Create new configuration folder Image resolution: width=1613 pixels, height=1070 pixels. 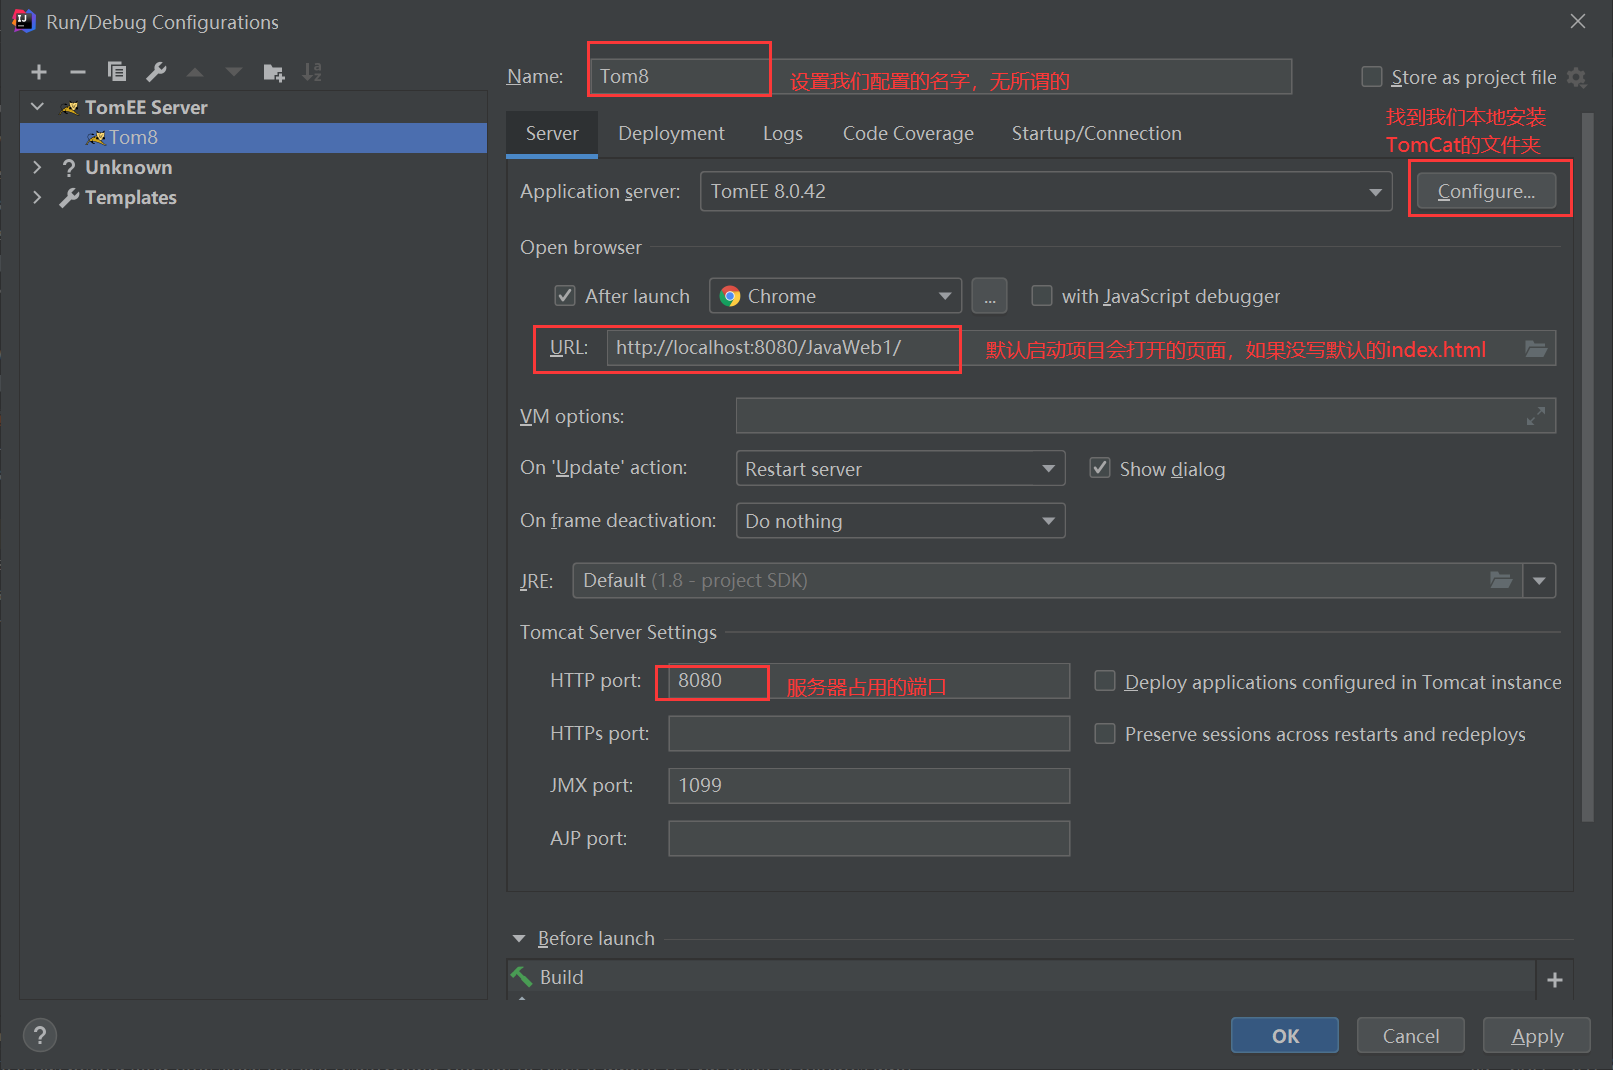point(273,72)
